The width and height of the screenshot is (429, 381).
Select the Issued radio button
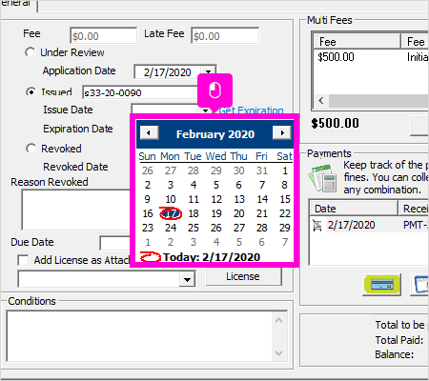(x=31, y=92)
